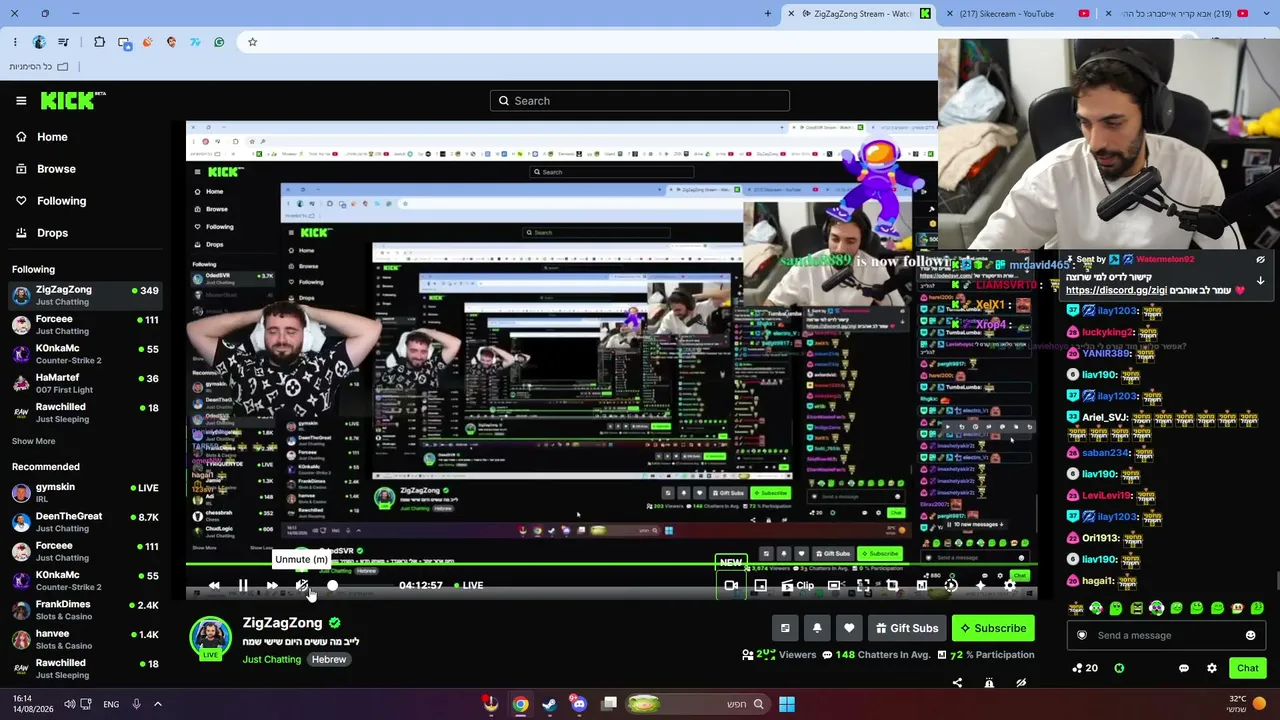Open a new browser tab

(768, 14)
